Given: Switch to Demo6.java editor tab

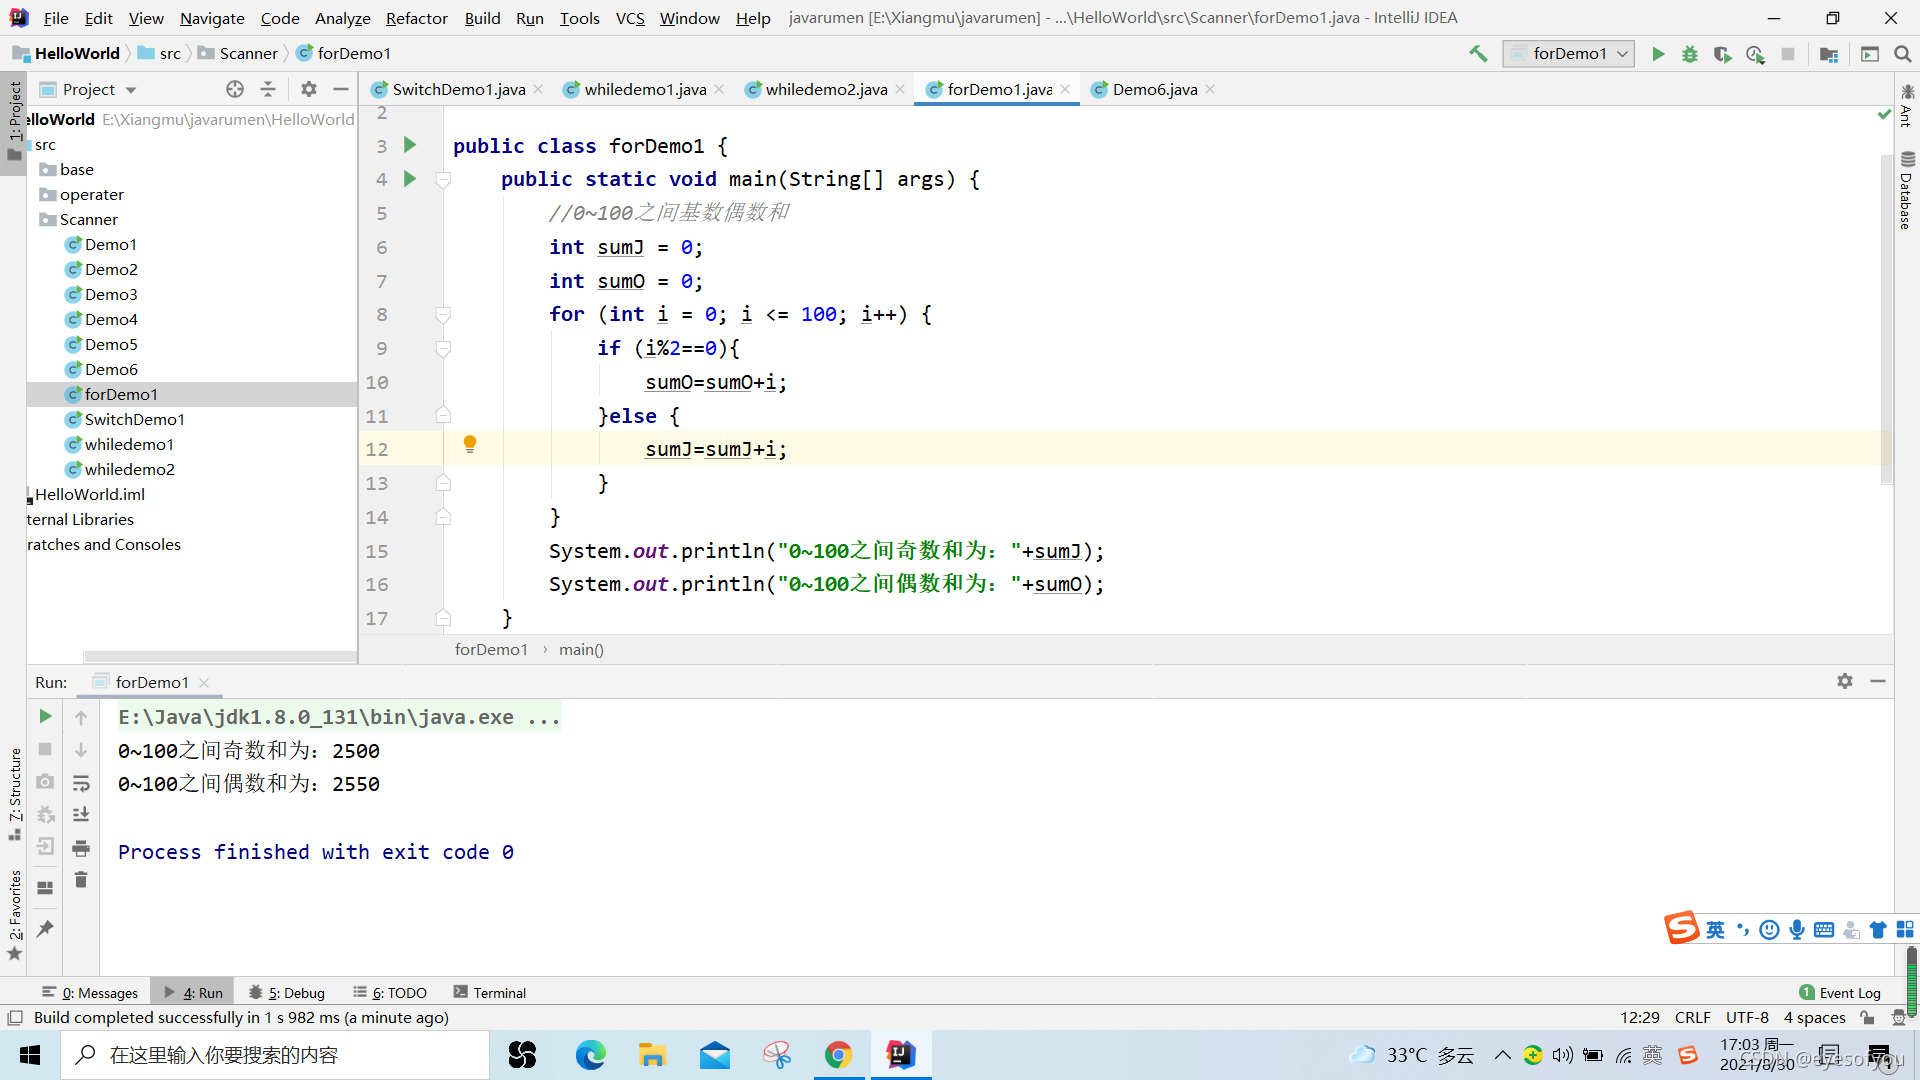Looking at the screenshot, I should click(1154, 89).
